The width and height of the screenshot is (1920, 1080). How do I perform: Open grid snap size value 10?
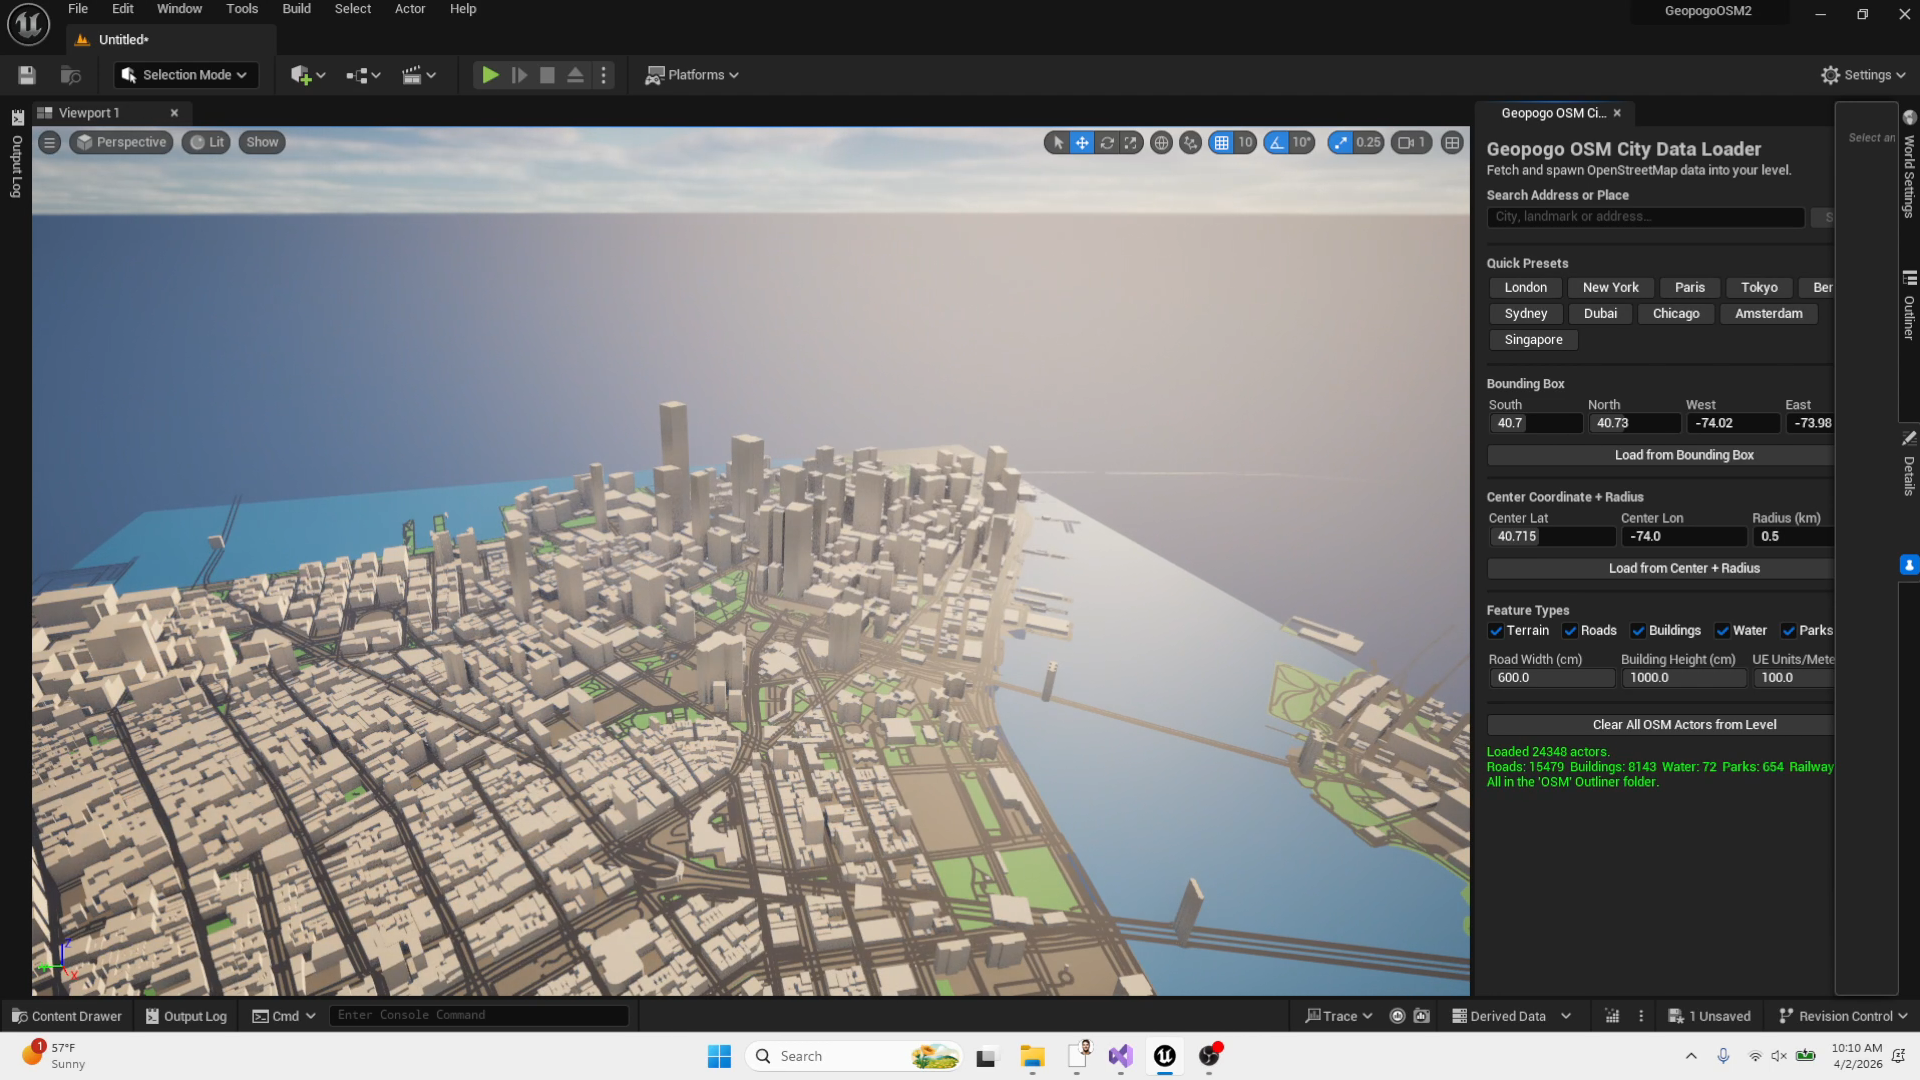tap(1245, 143)
